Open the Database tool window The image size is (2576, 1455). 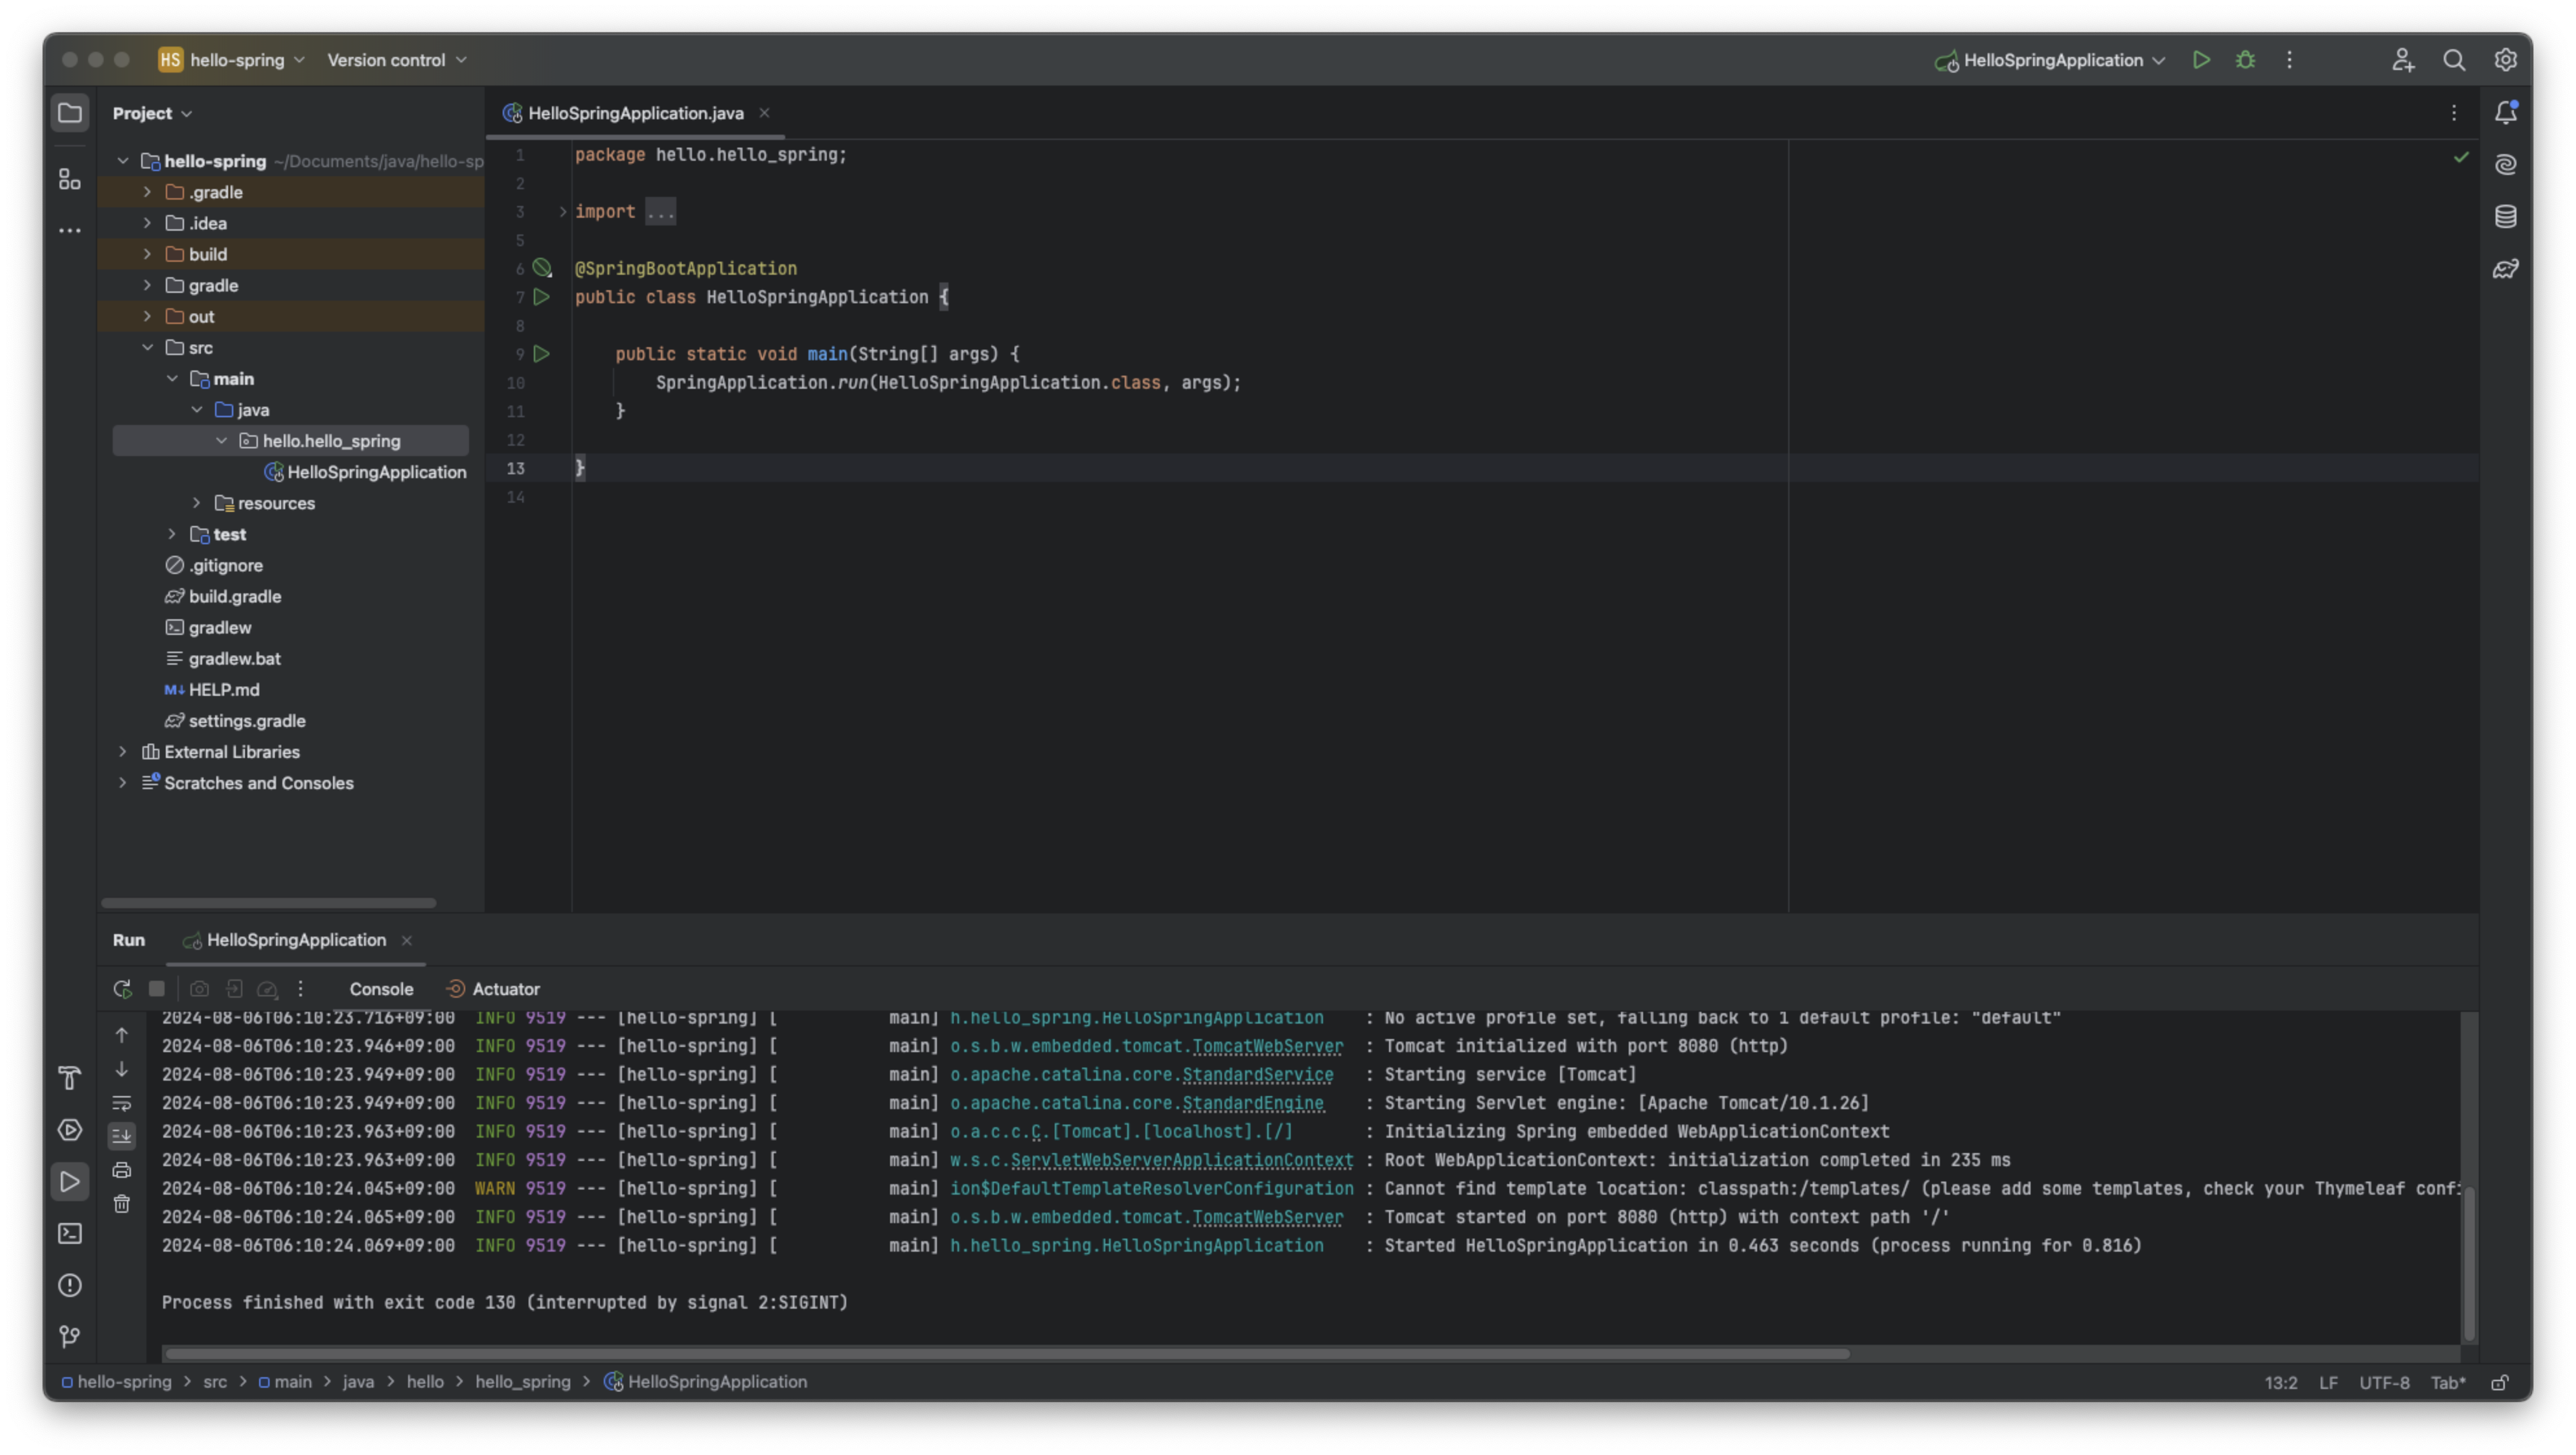click(2505, 216)
